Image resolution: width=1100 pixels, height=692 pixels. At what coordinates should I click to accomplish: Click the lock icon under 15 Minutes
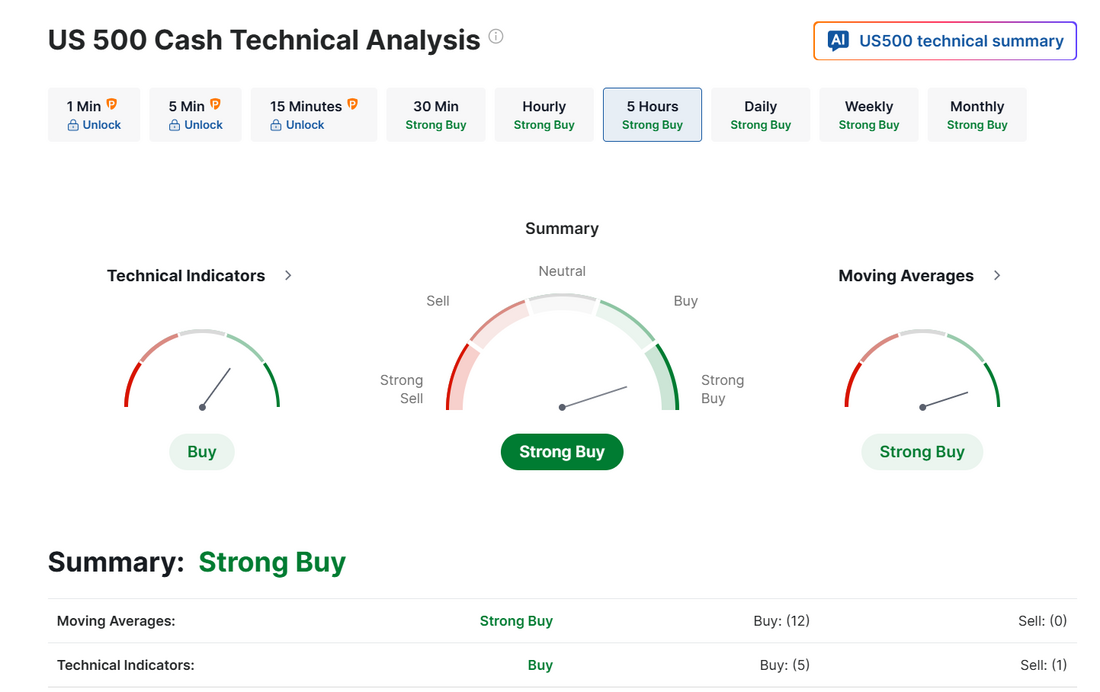point(276,126)
